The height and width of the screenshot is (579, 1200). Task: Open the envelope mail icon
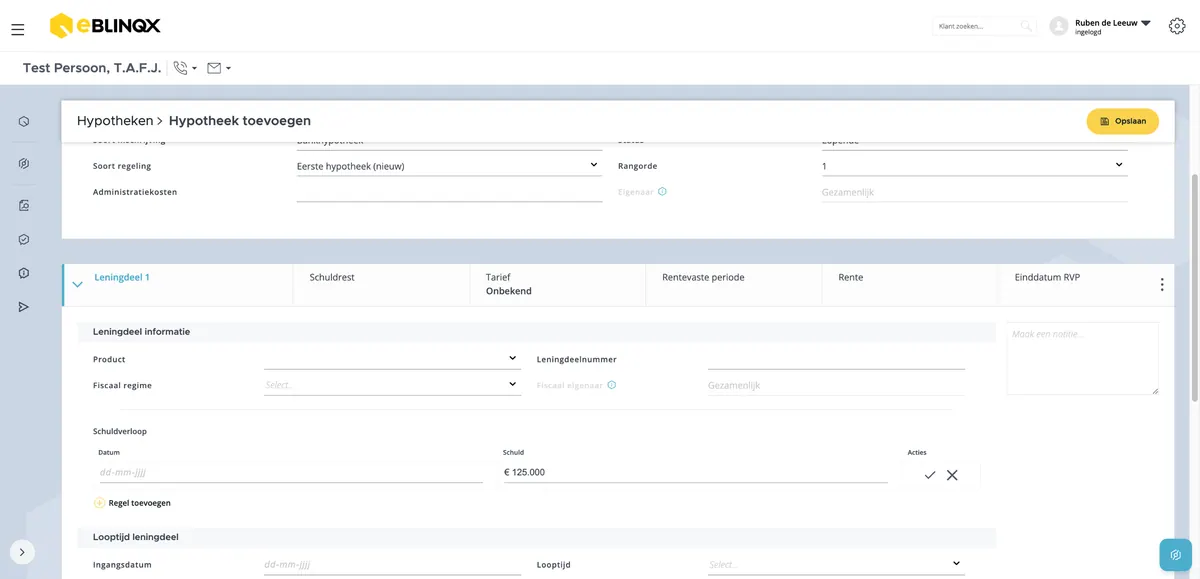[x=214, y=68]
